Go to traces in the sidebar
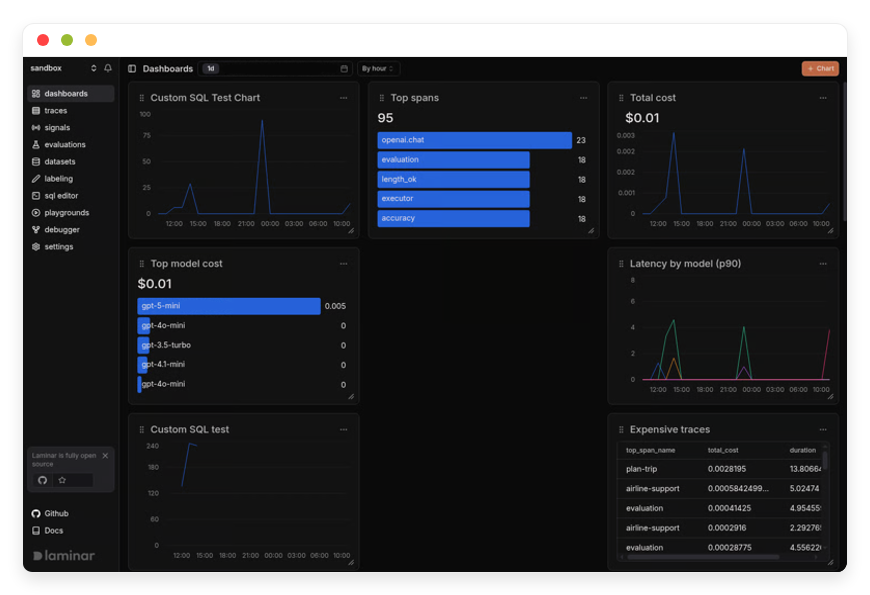 tap(70, 110)
